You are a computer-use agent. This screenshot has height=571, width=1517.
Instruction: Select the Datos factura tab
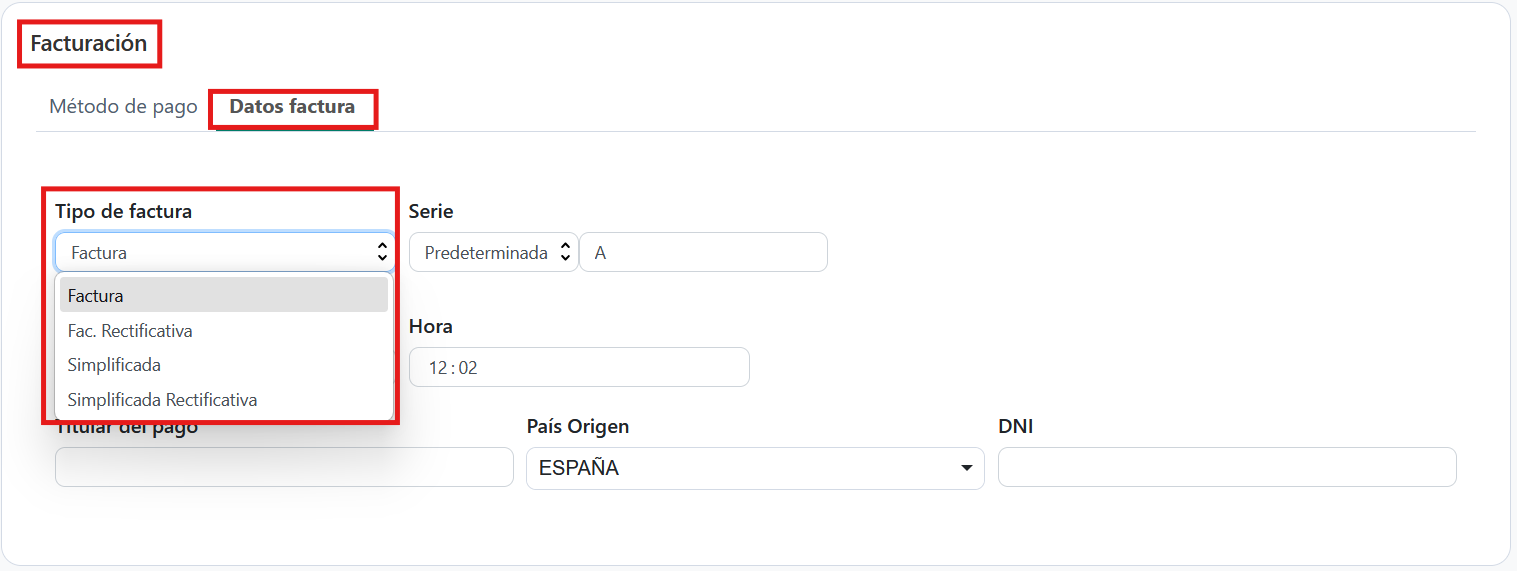pos(292,107)
